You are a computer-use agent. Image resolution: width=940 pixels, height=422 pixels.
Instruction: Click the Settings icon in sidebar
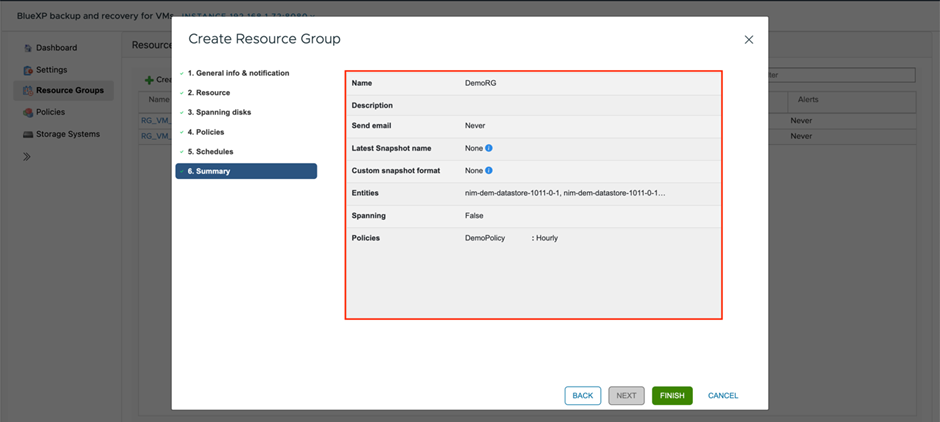[28, 70]
